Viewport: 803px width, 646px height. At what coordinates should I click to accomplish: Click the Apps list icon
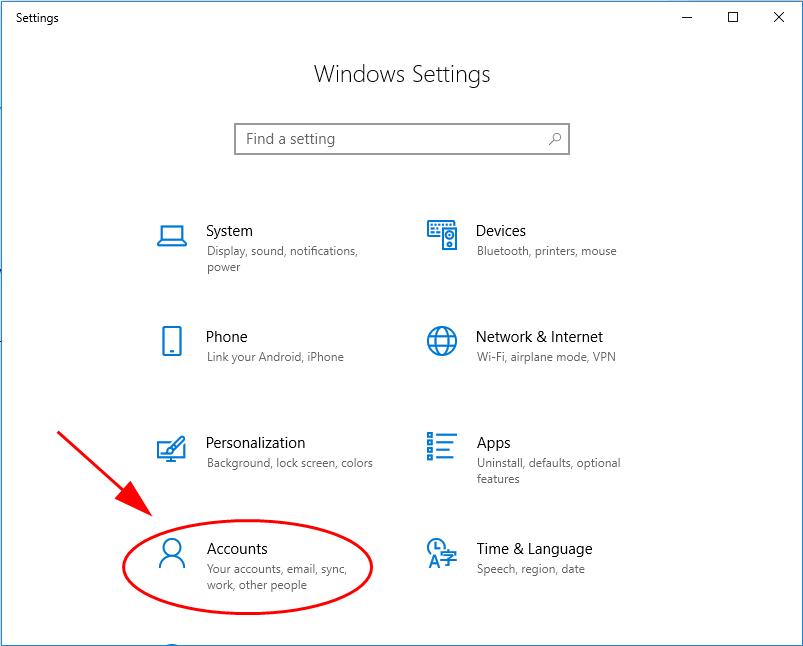coord(440,448)
